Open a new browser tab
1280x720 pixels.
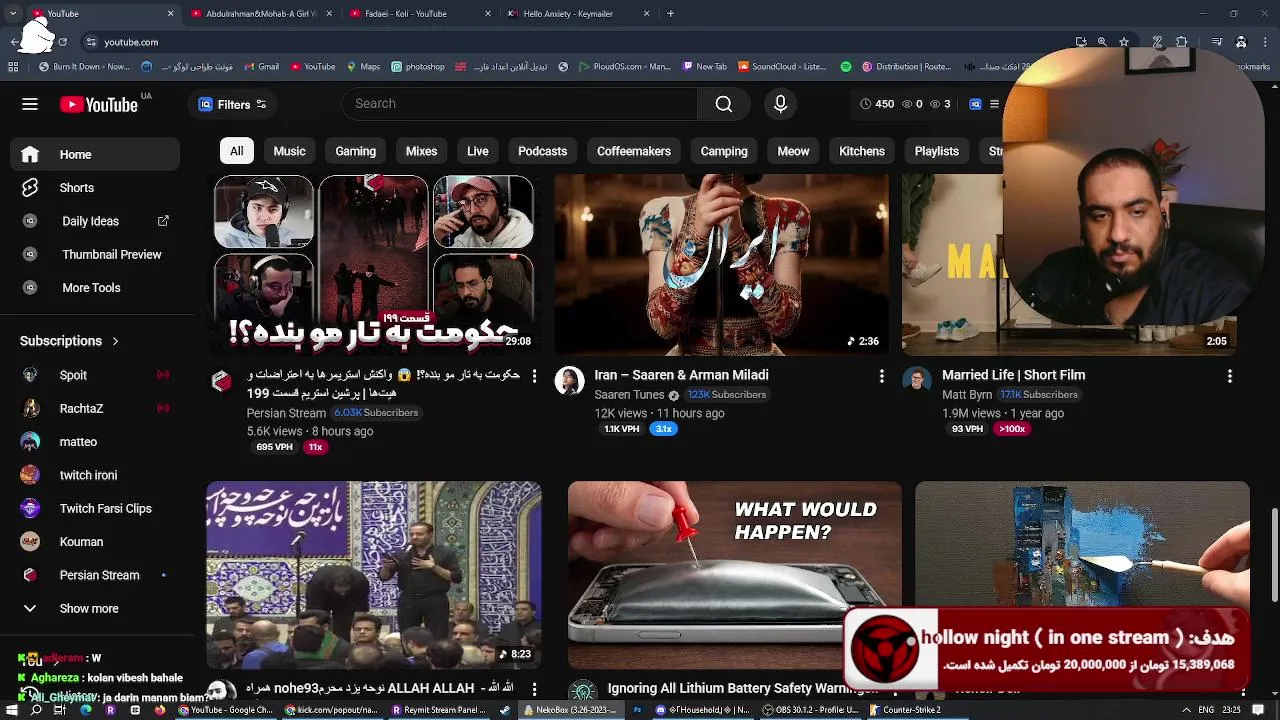tap(670, 14)
